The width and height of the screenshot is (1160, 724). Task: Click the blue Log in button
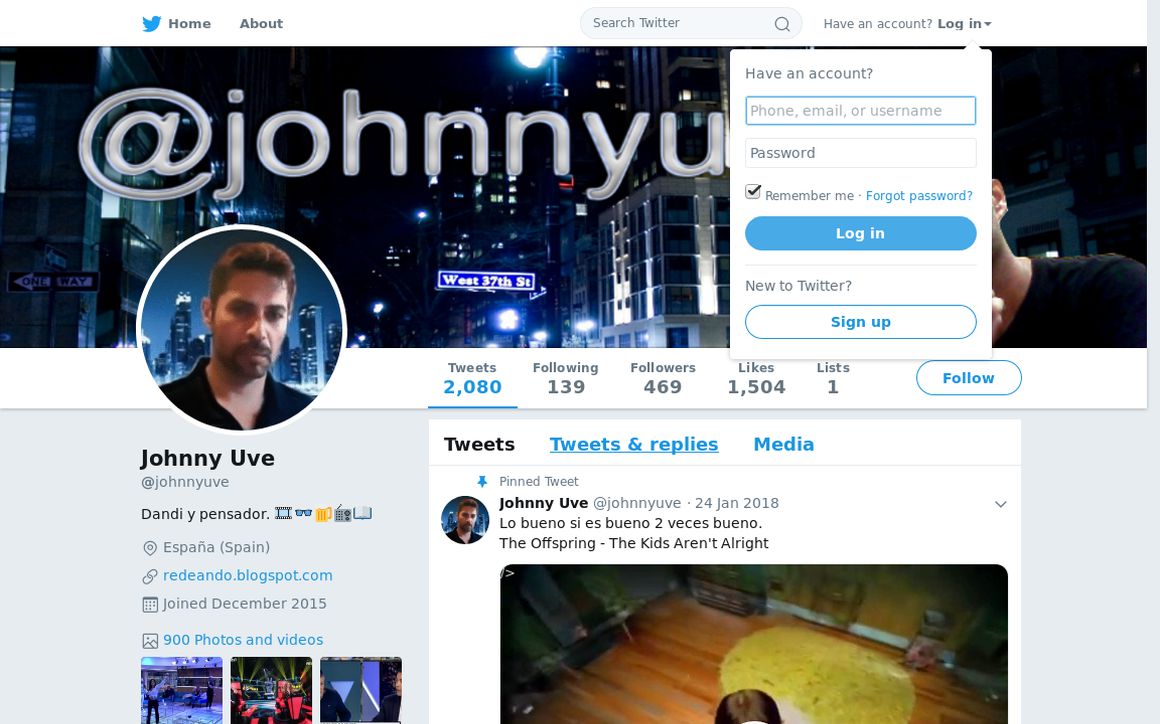(x=860, y=234)
